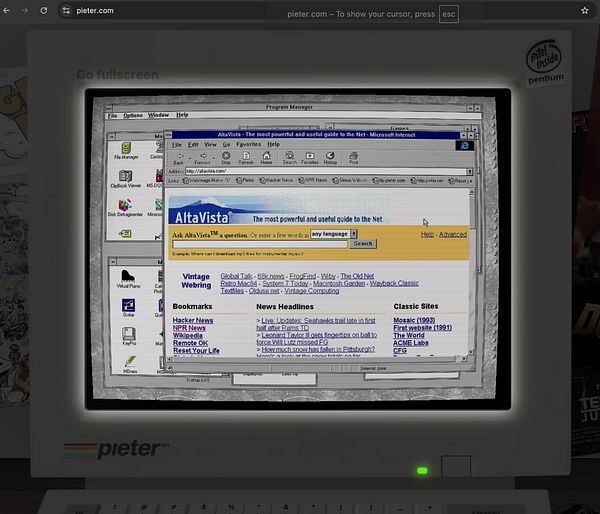
Task: Open Program Manager Window menu
Action: (158, 115)
